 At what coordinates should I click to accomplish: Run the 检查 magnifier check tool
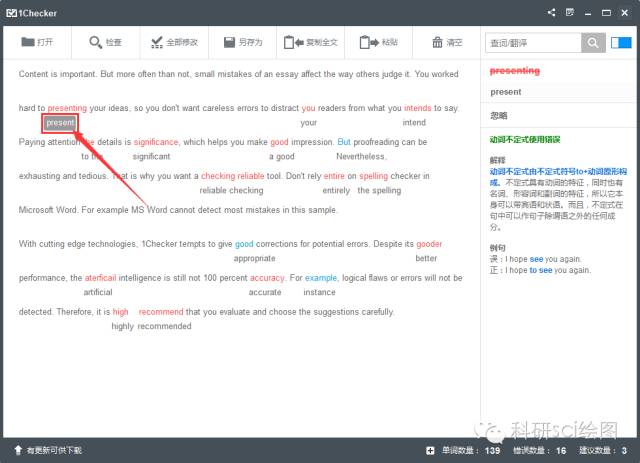(x=105, y=42)
